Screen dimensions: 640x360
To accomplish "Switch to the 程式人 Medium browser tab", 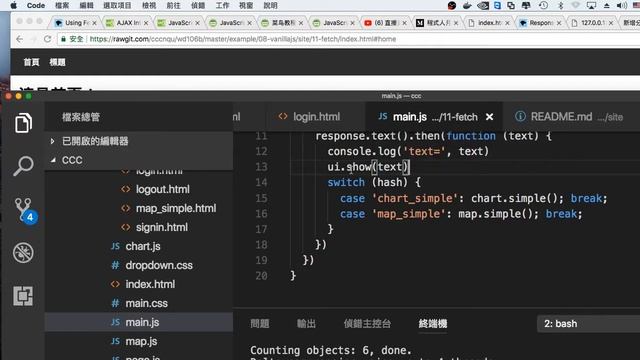I will 437,23.
